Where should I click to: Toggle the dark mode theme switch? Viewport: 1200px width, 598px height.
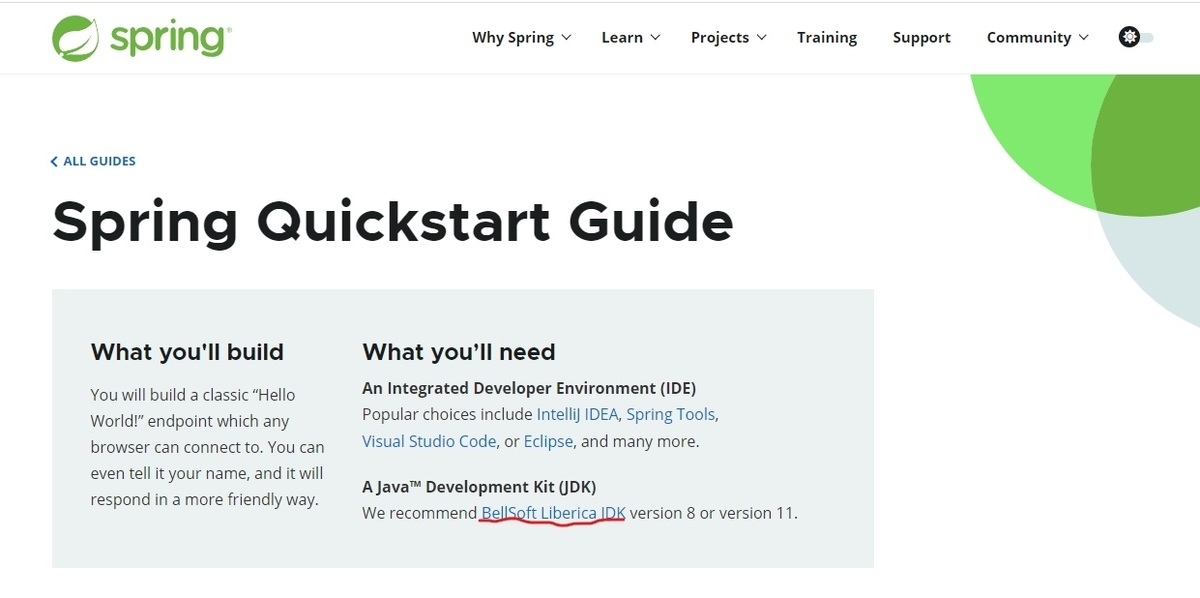[1136, 37]
